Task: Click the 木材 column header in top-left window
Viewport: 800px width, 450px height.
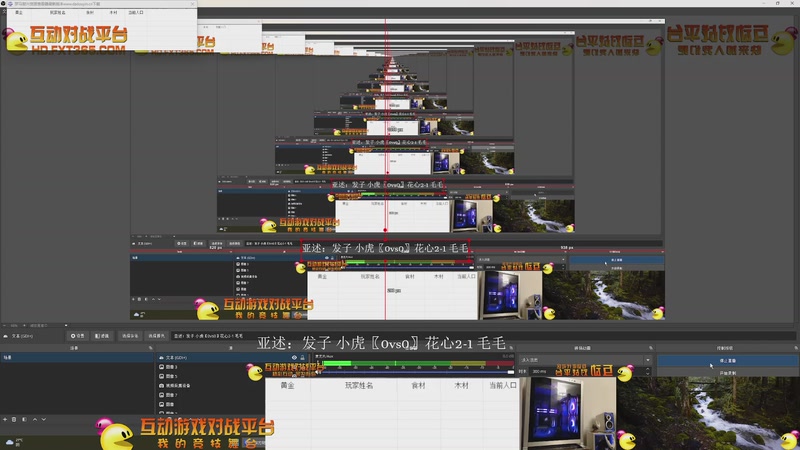Action: (x=113, y=12)
